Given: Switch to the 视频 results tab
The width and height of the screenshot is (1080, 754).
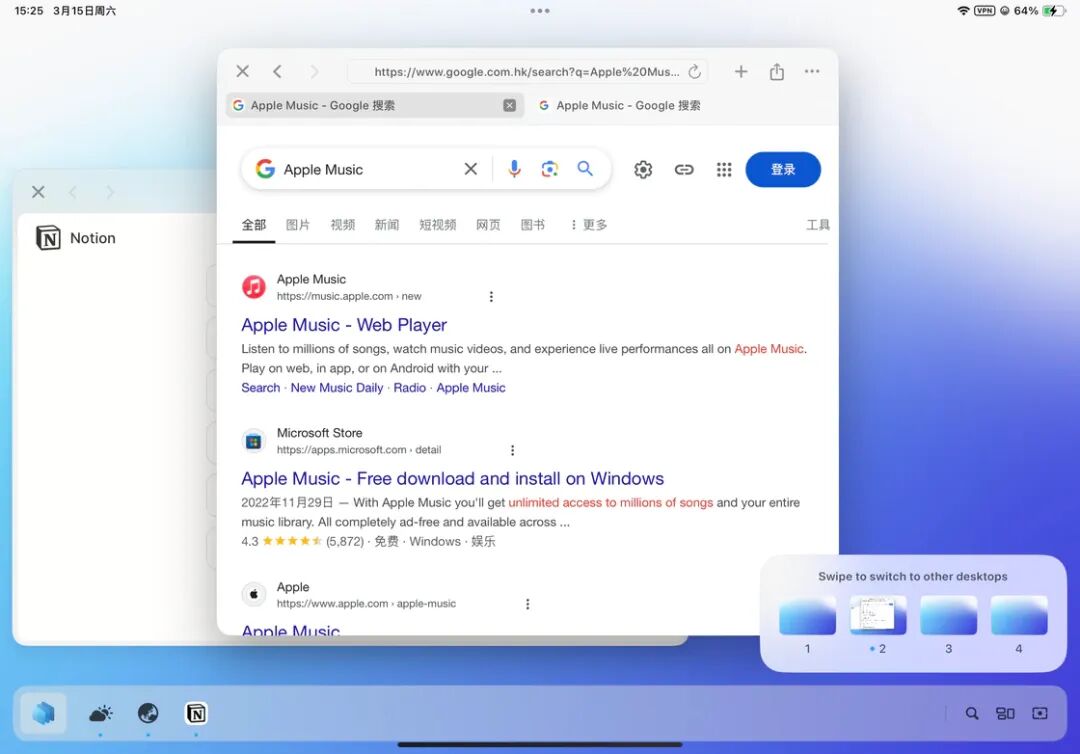Looking at the screenshot, I should (x=342, y=225).
